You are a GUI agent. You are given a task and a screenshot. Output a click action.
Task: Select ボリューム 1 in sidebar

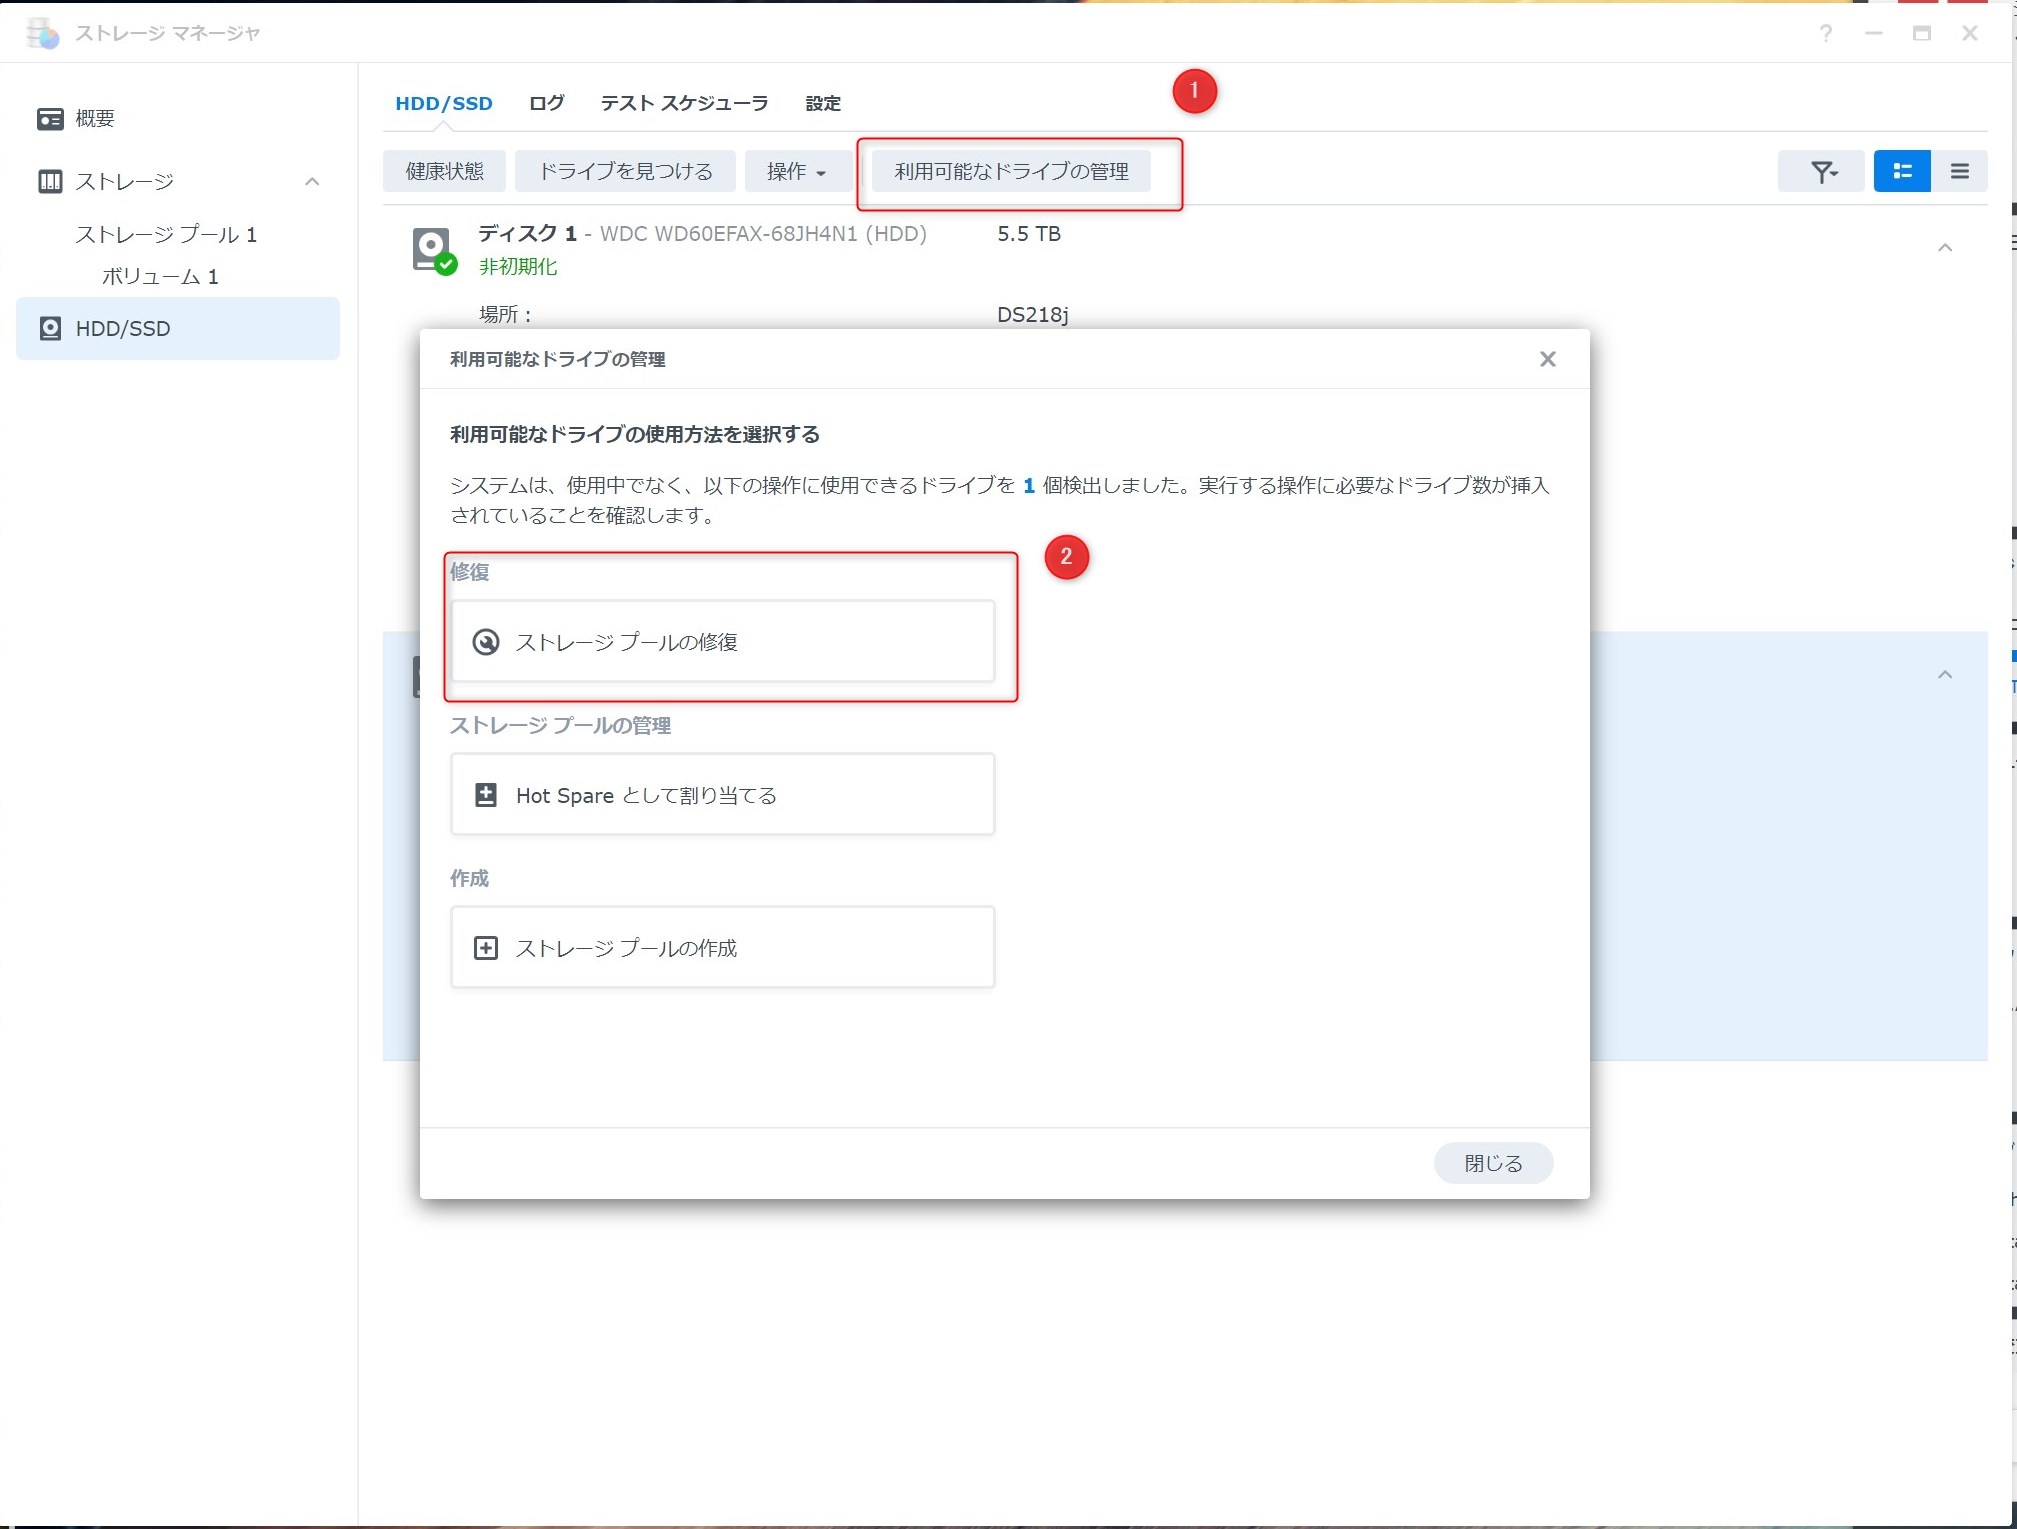click(x=160, y=277)
